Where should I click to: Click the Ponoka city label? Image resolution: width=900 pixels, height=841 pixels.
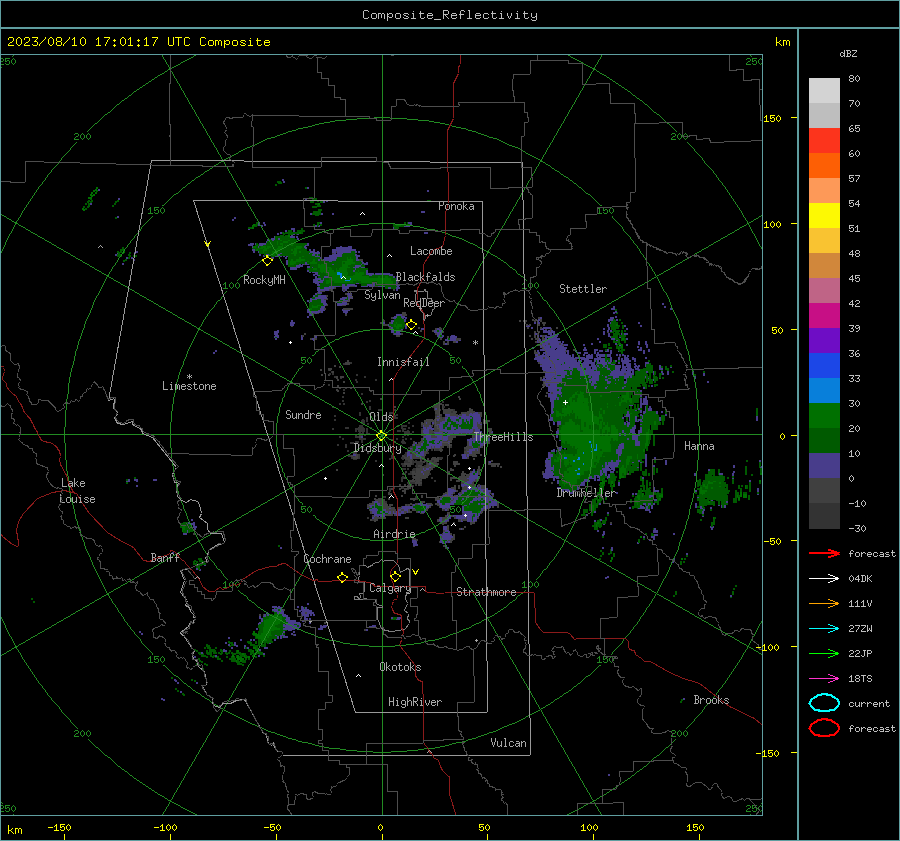456,206
